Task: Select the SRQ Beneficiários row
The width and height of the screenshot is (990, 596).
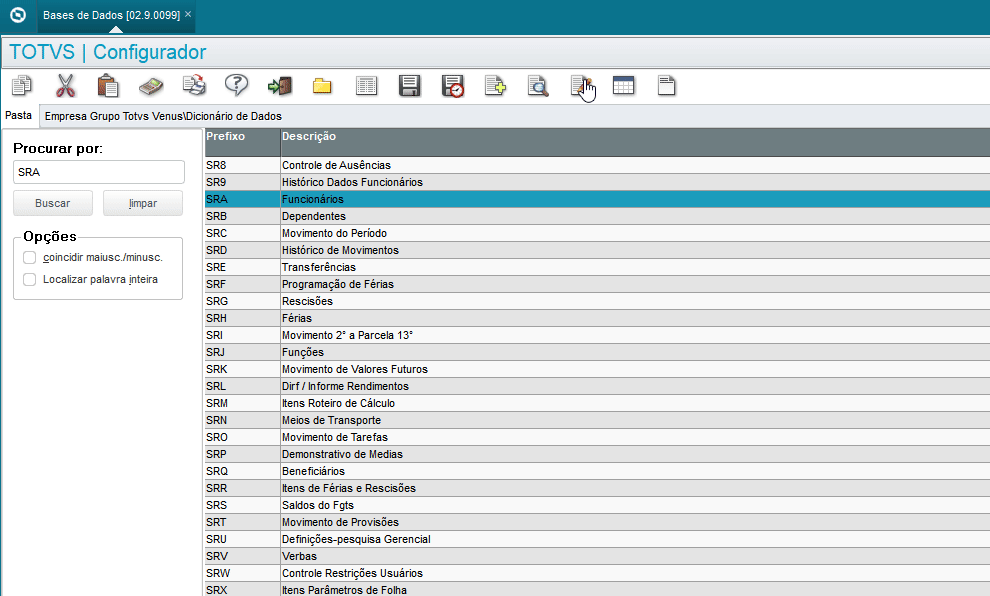Action: click(x=597, y=472)
